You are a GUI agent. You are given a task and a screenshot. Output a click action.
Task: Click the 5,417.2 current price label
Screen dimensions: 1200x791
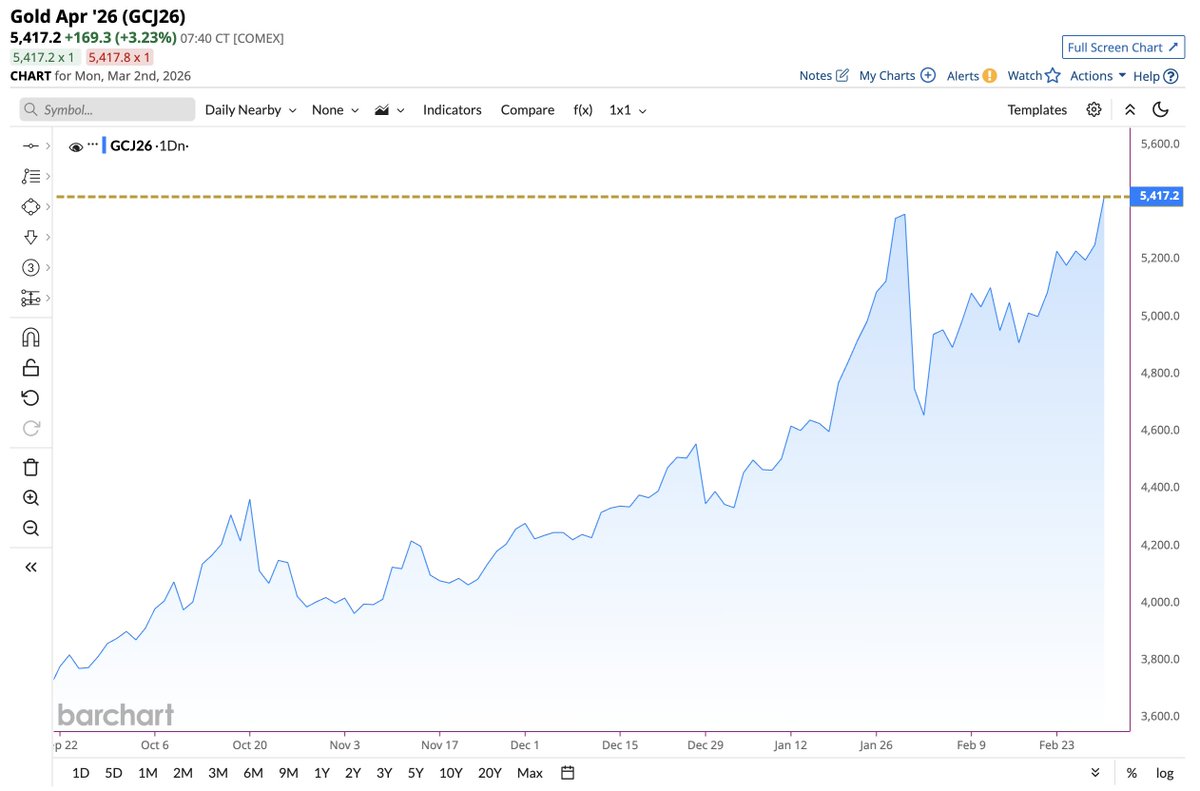pyautogui.click(x=1159, y=196)
